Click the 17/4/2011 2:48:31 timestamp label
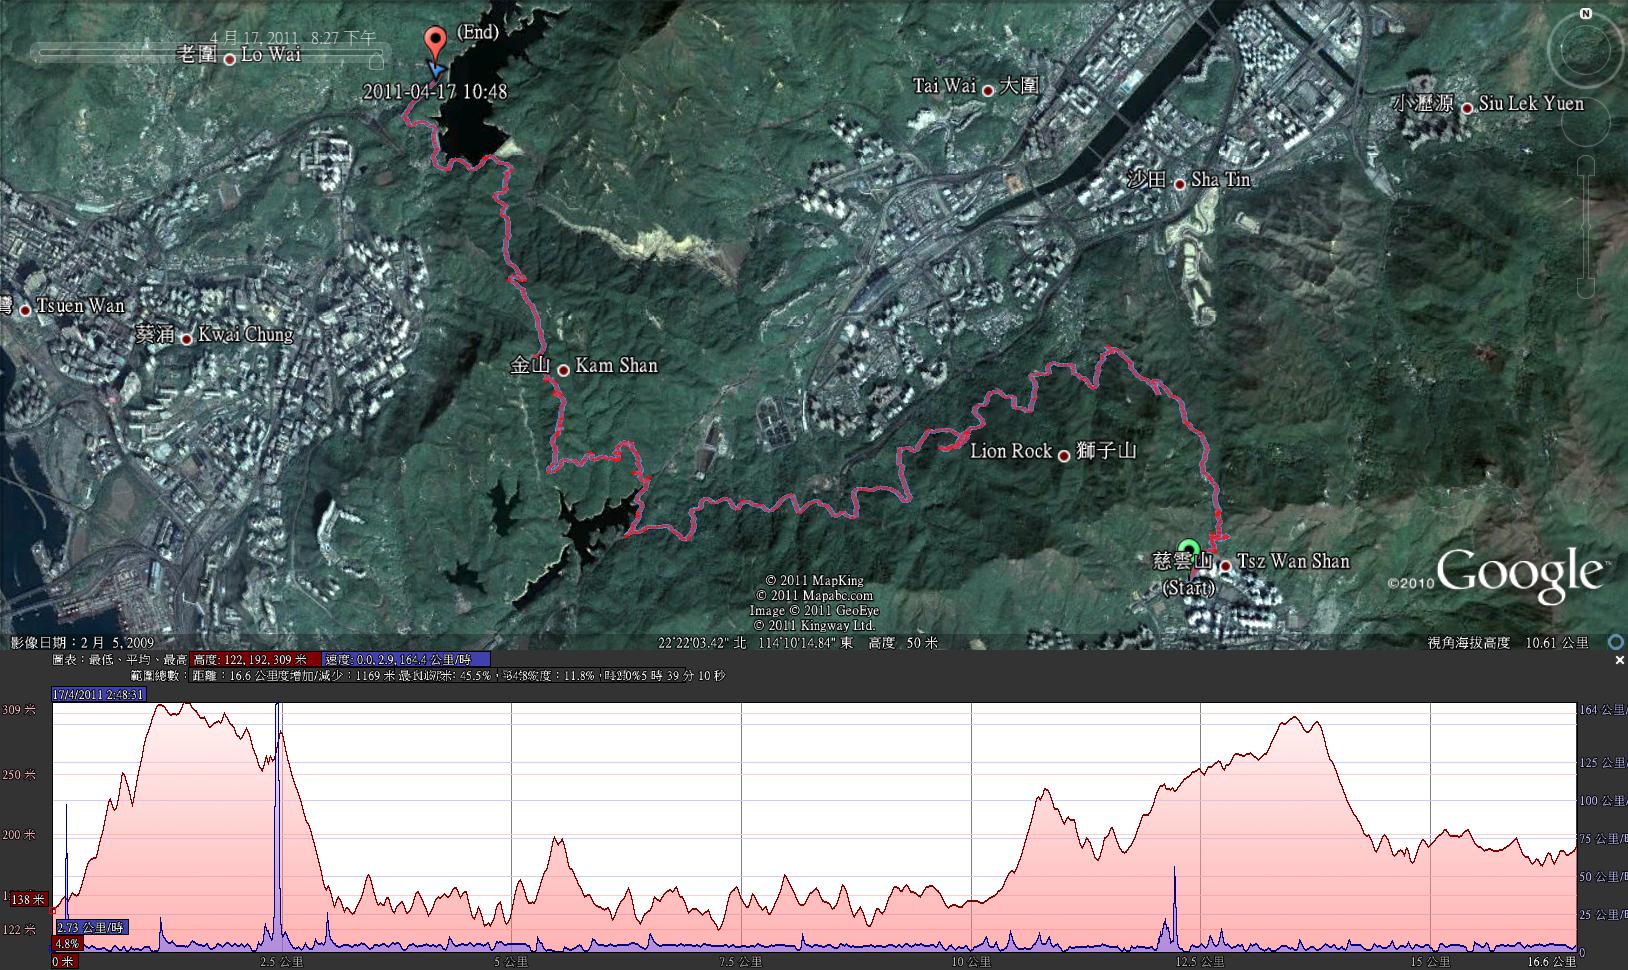The width and height of the screenshot is (1628, 970). pos(99,694)
